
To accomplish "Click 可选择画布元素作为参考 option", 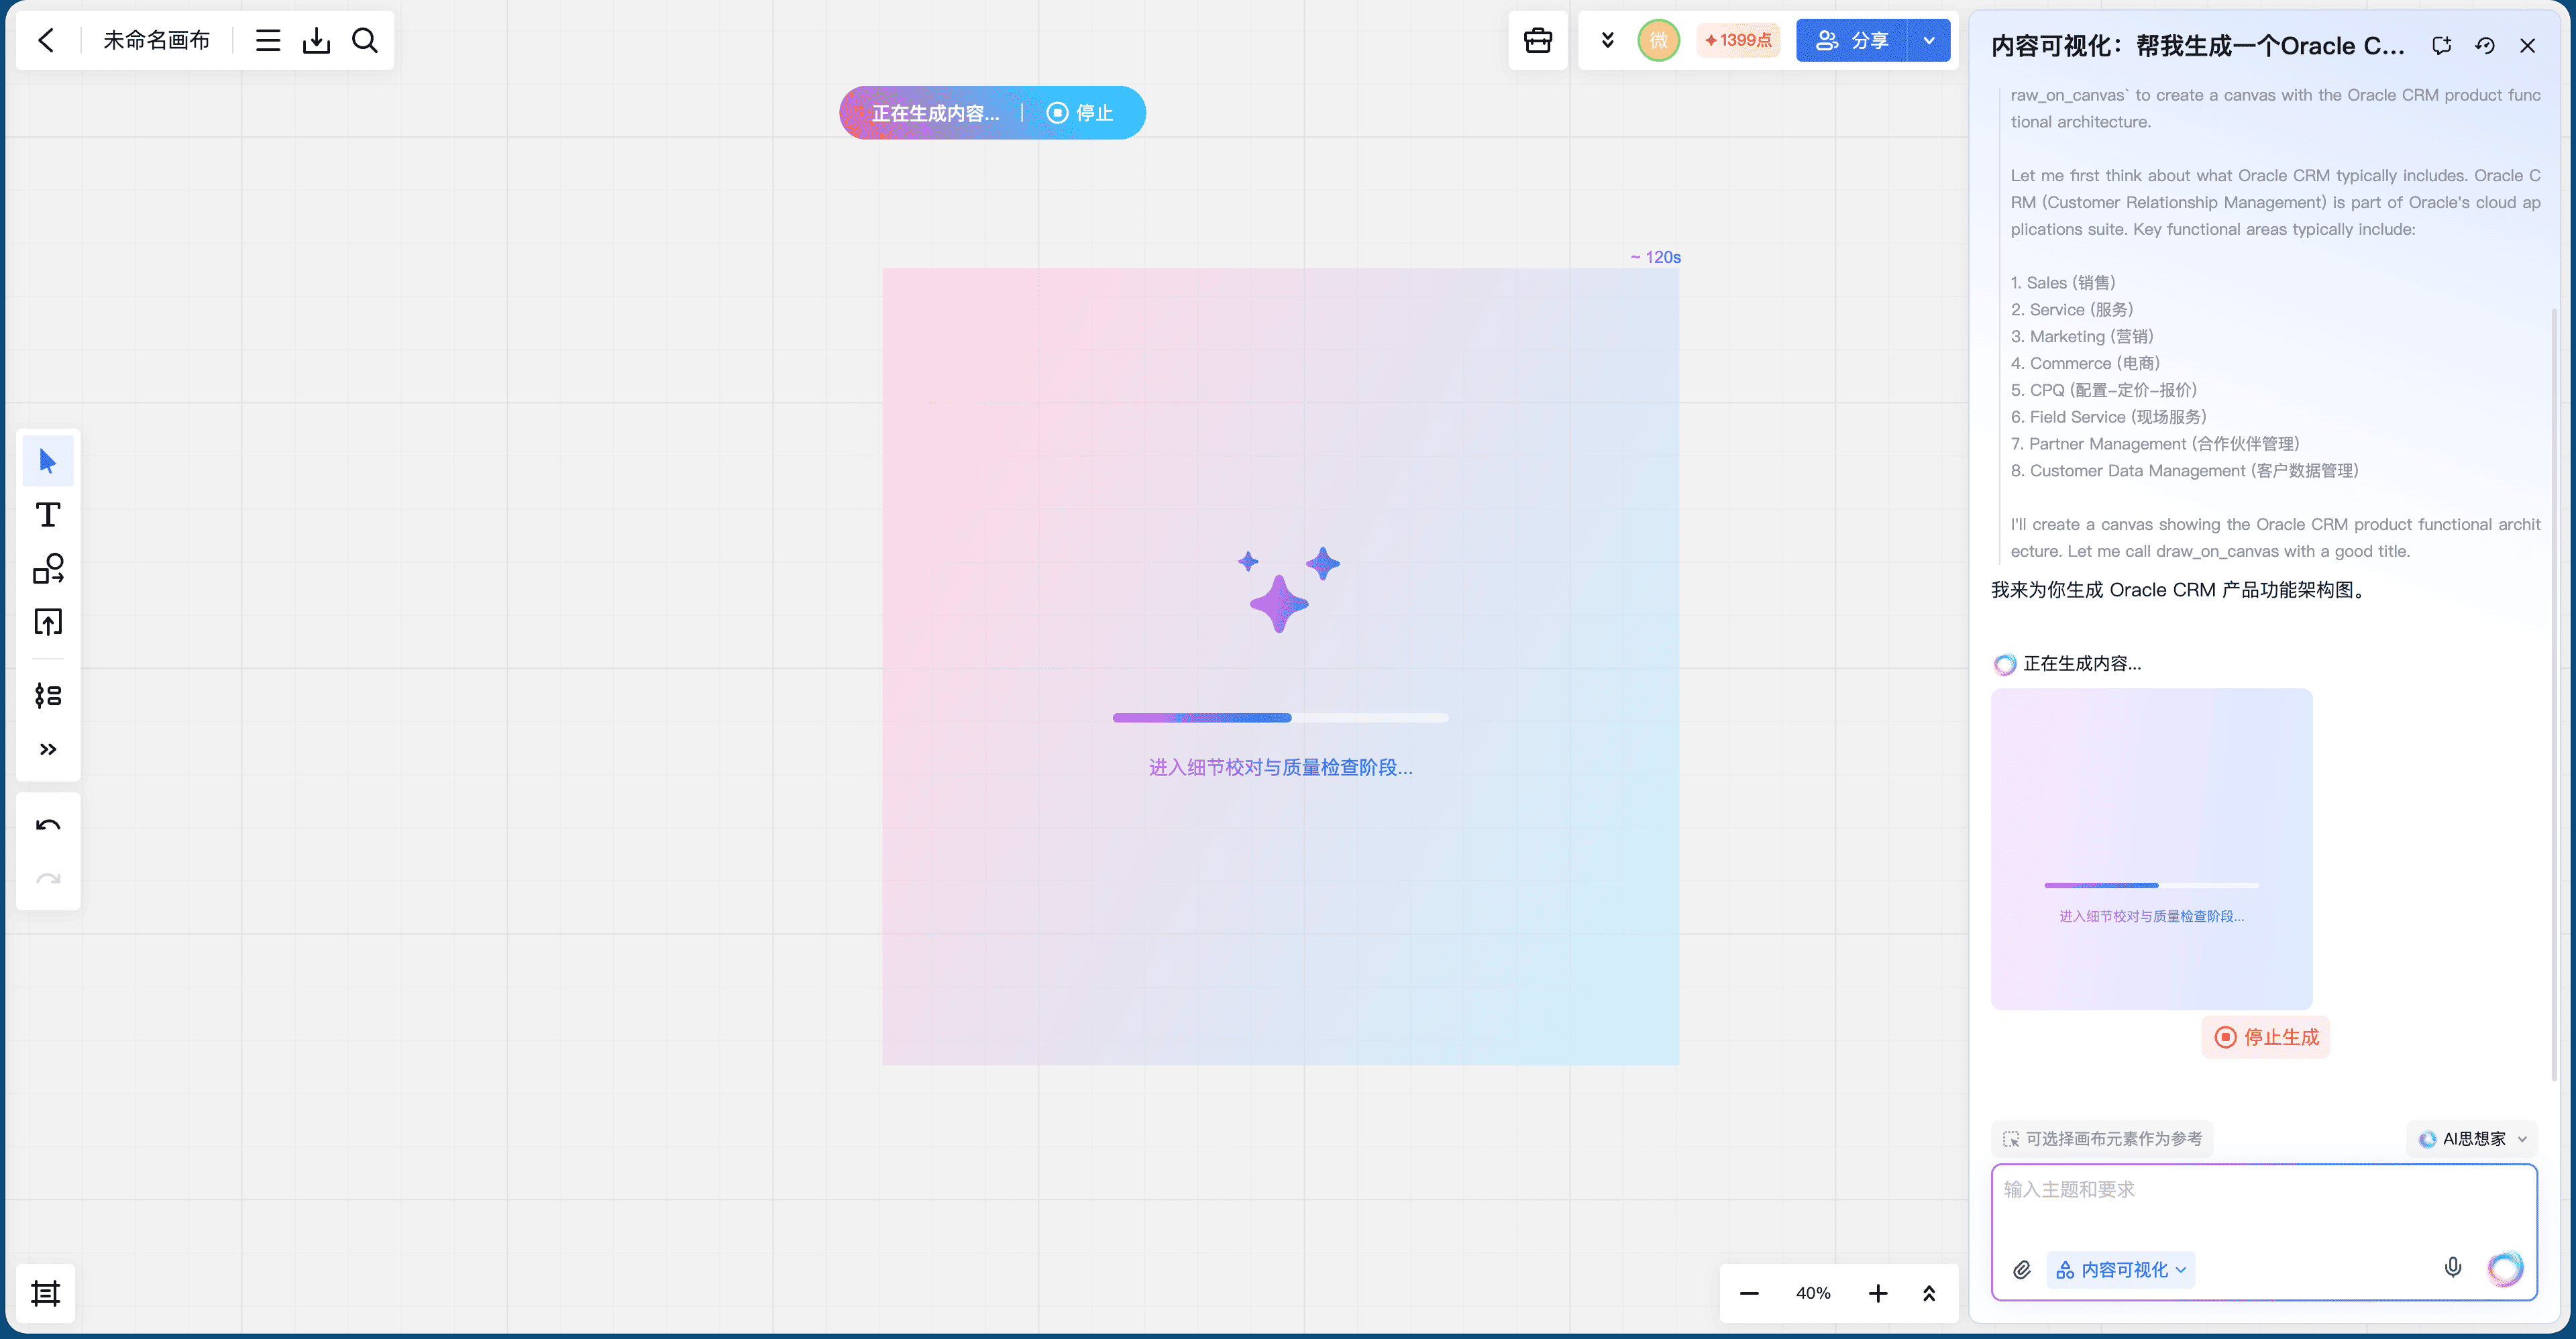I will pos(2102,1139).
